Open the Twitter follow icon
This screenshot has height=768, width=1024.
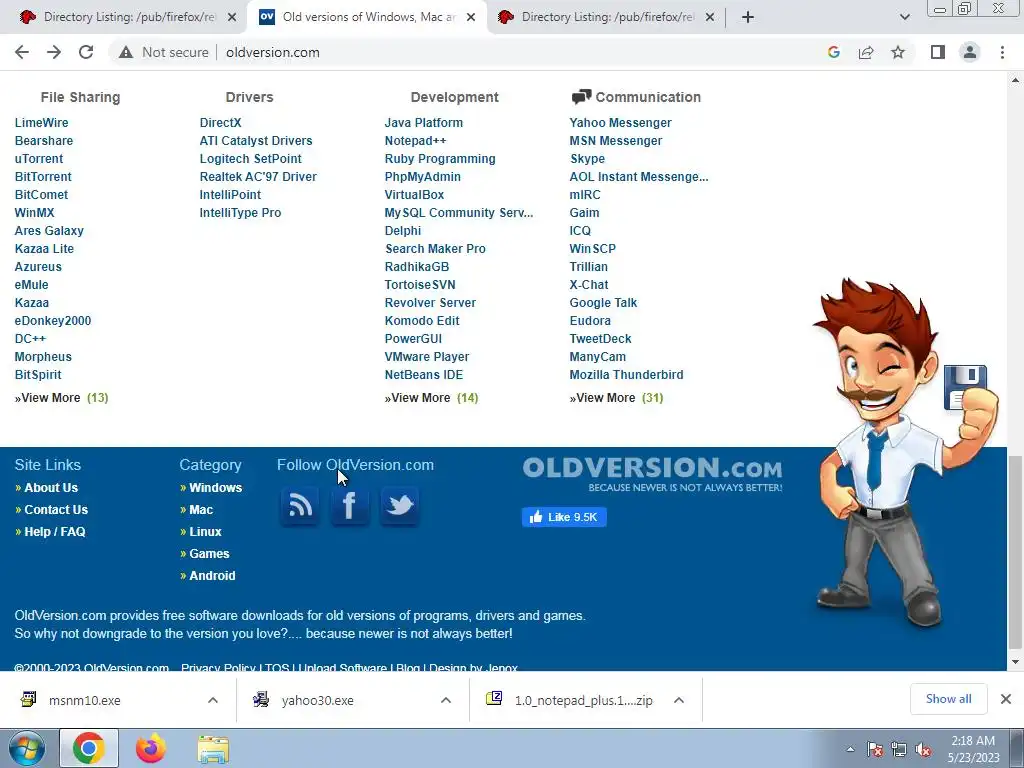pos(400,505)
